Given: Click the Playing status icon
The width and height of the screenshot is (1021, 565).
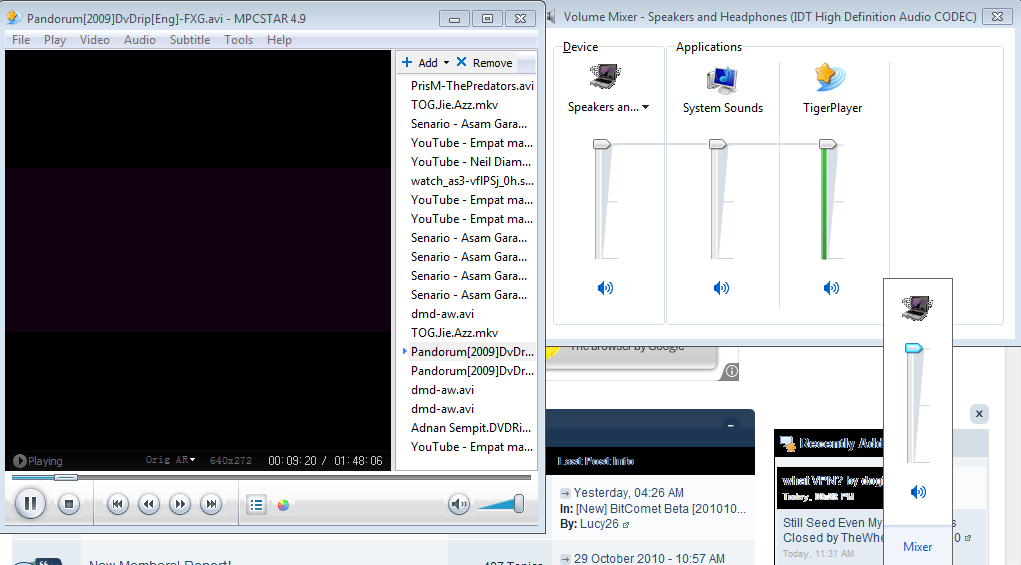Looking at the screenshot, I should point(20,461).
